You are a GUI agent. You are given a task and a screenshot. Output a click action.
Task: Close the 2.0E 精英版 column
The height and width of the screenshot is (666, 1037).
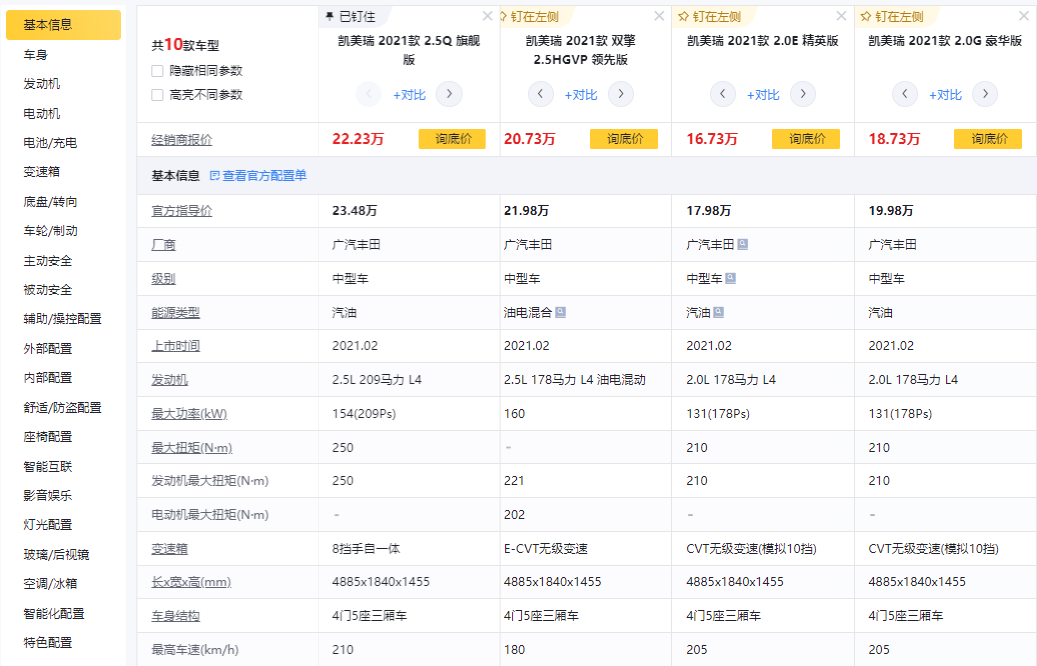coord(841,16)
